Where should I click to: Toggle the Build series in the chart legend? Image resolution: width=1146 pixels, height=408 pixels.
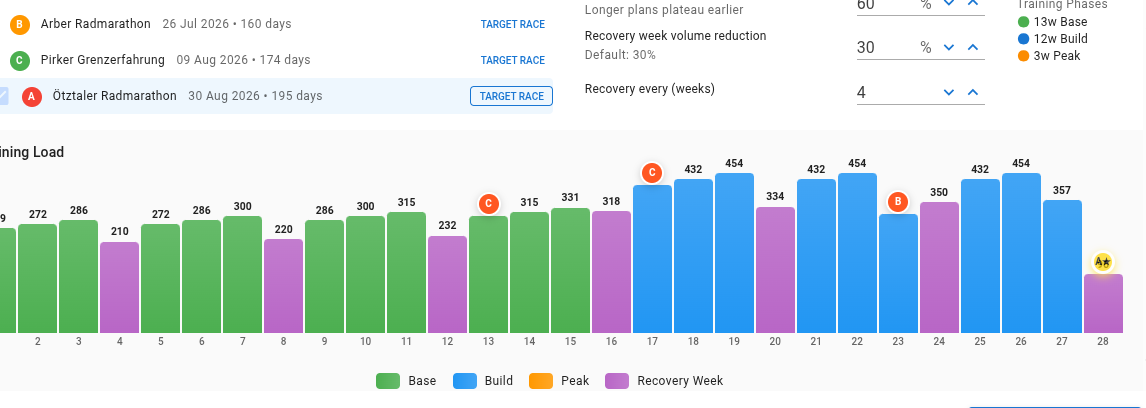pos(483,381)
